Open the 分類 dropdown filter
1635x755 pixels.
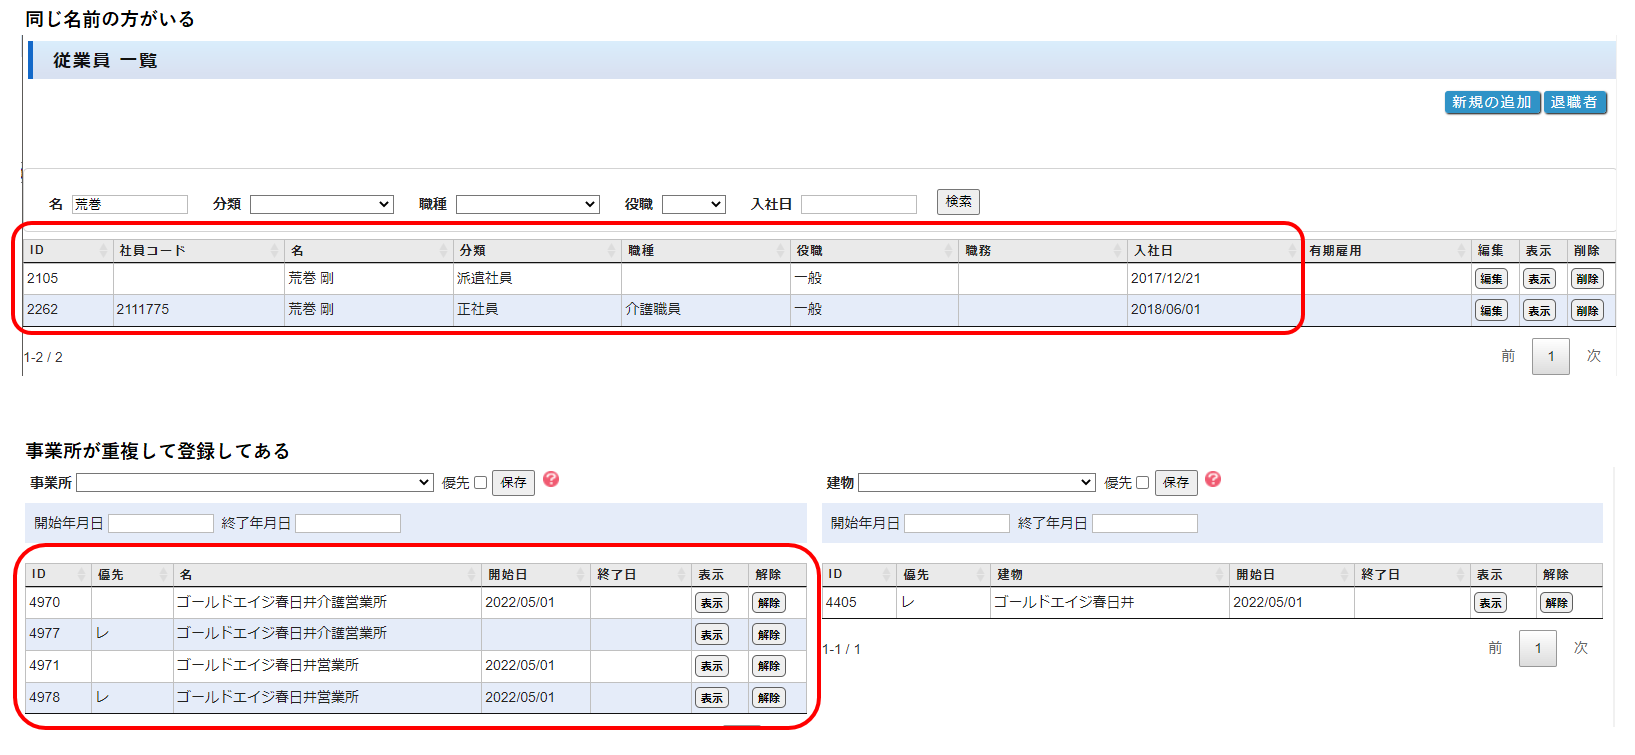tap(321, 204)
